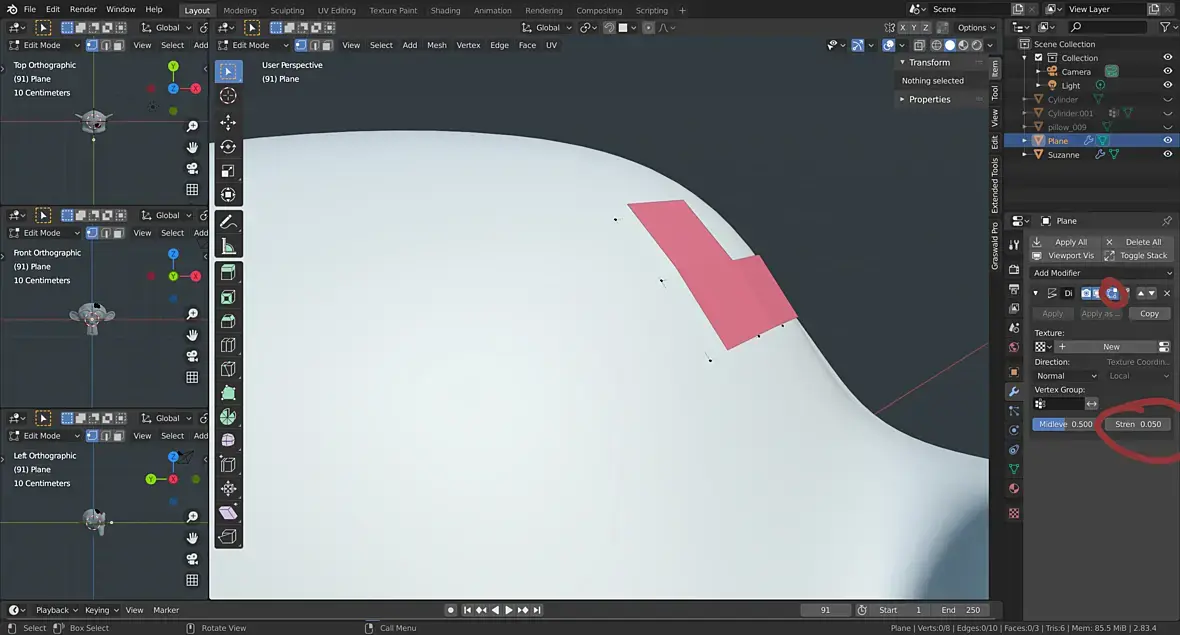Toggle Collection checkbox in outliner

point(1039,58)
